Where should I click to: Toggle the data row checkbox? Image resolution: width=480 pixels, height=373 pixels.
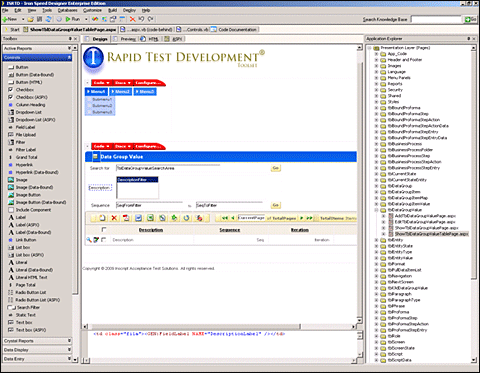click(104, 240)
